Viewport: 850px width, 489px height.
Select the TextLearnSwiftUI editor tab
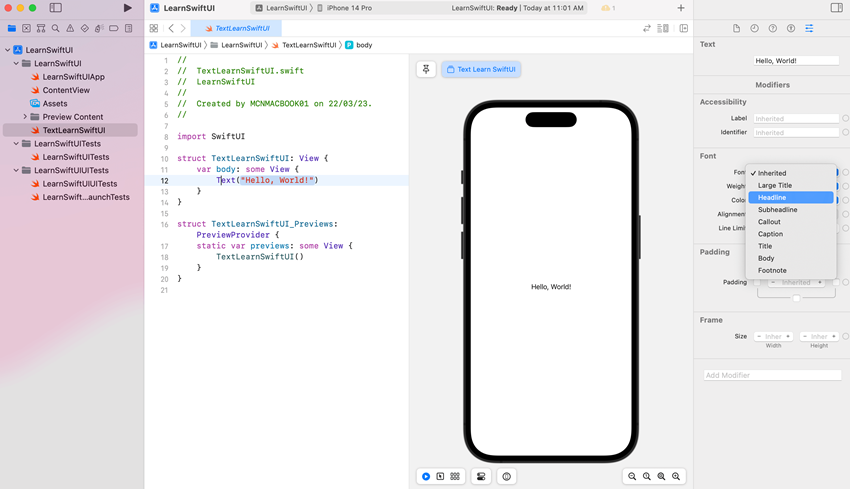pos(237,28)
